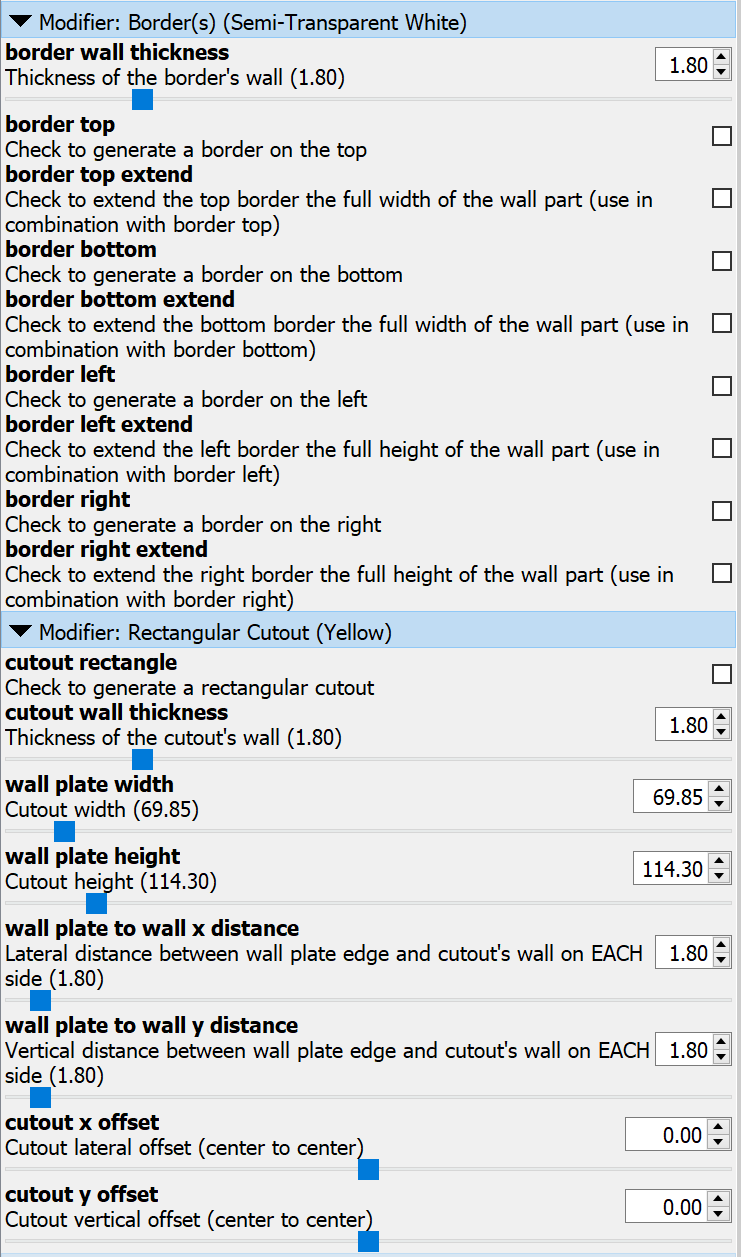Decrease cutout wall thickness with down arrow
This screenshot has width=741, height=1257.
(722, 732)
